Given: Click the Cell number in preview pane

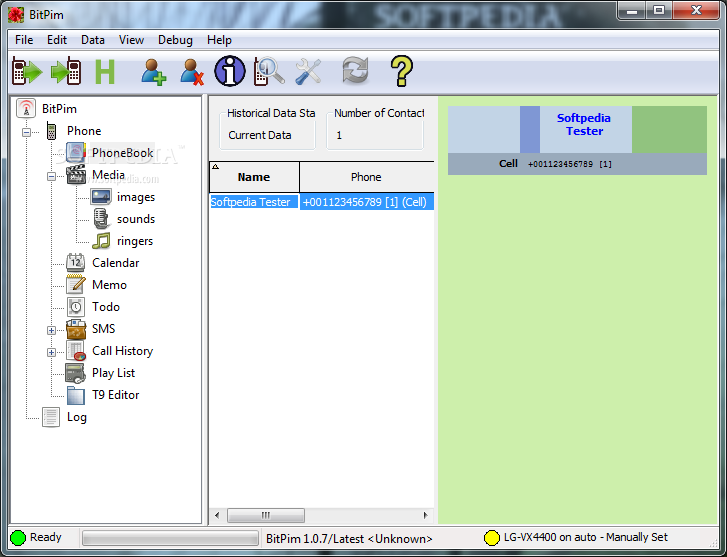Looking at the screenshot, I should coord(570,164).
